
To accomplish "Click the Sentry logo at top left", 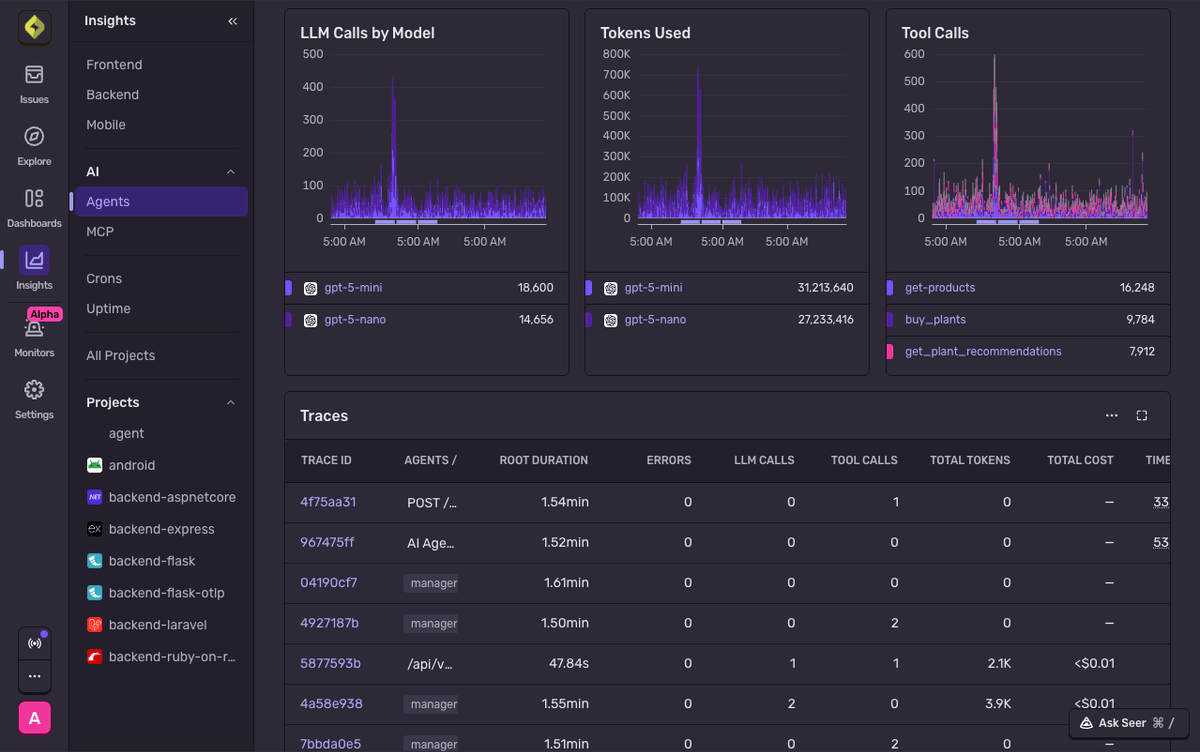I will [x=34, y=27].
